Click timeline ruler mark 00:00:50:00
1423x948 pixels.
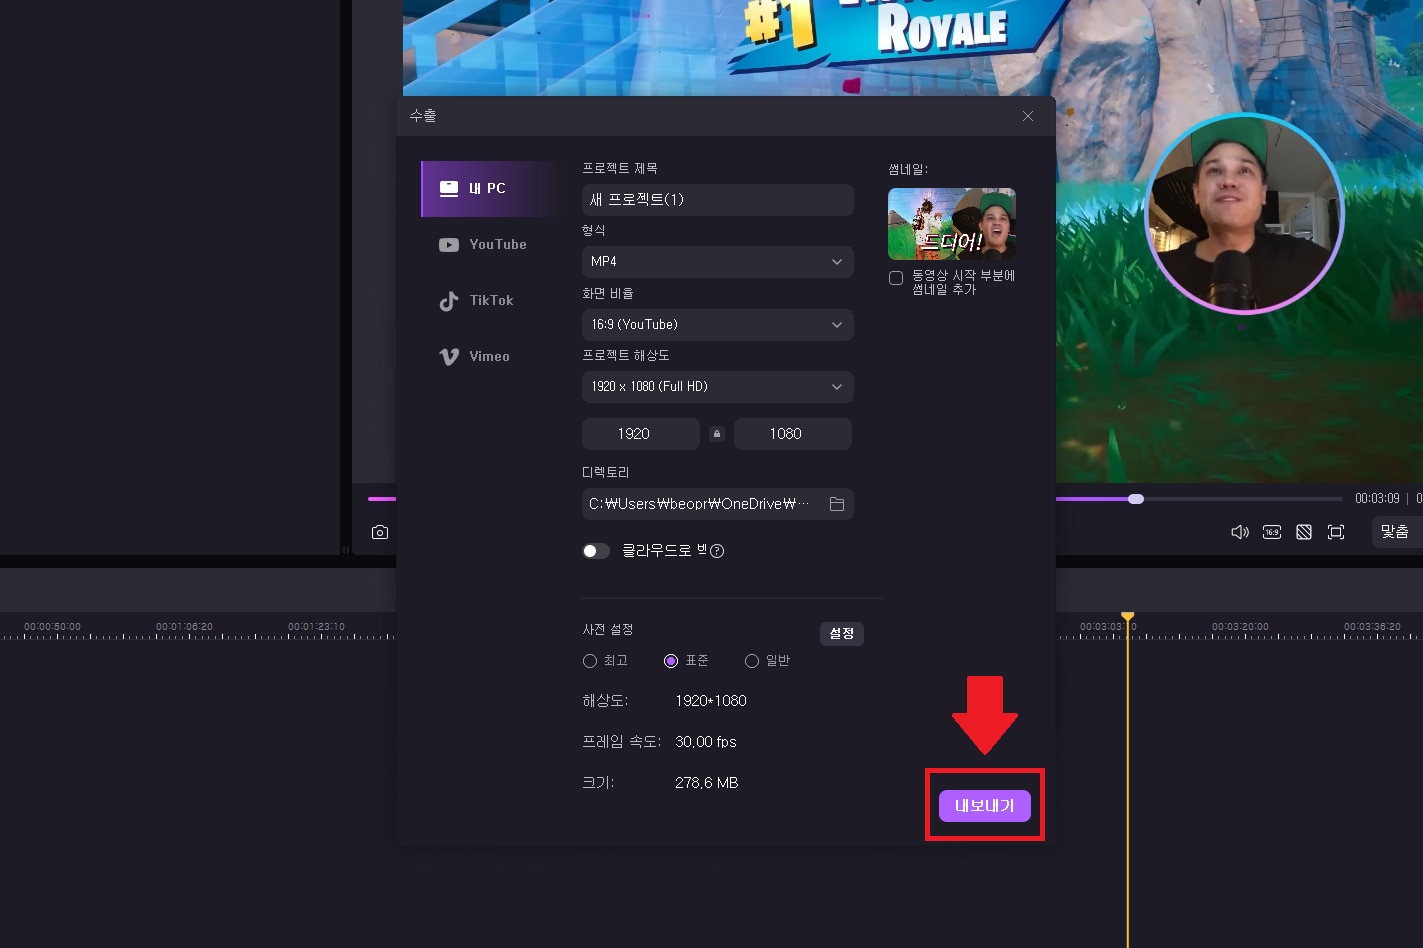pos(52,627)
